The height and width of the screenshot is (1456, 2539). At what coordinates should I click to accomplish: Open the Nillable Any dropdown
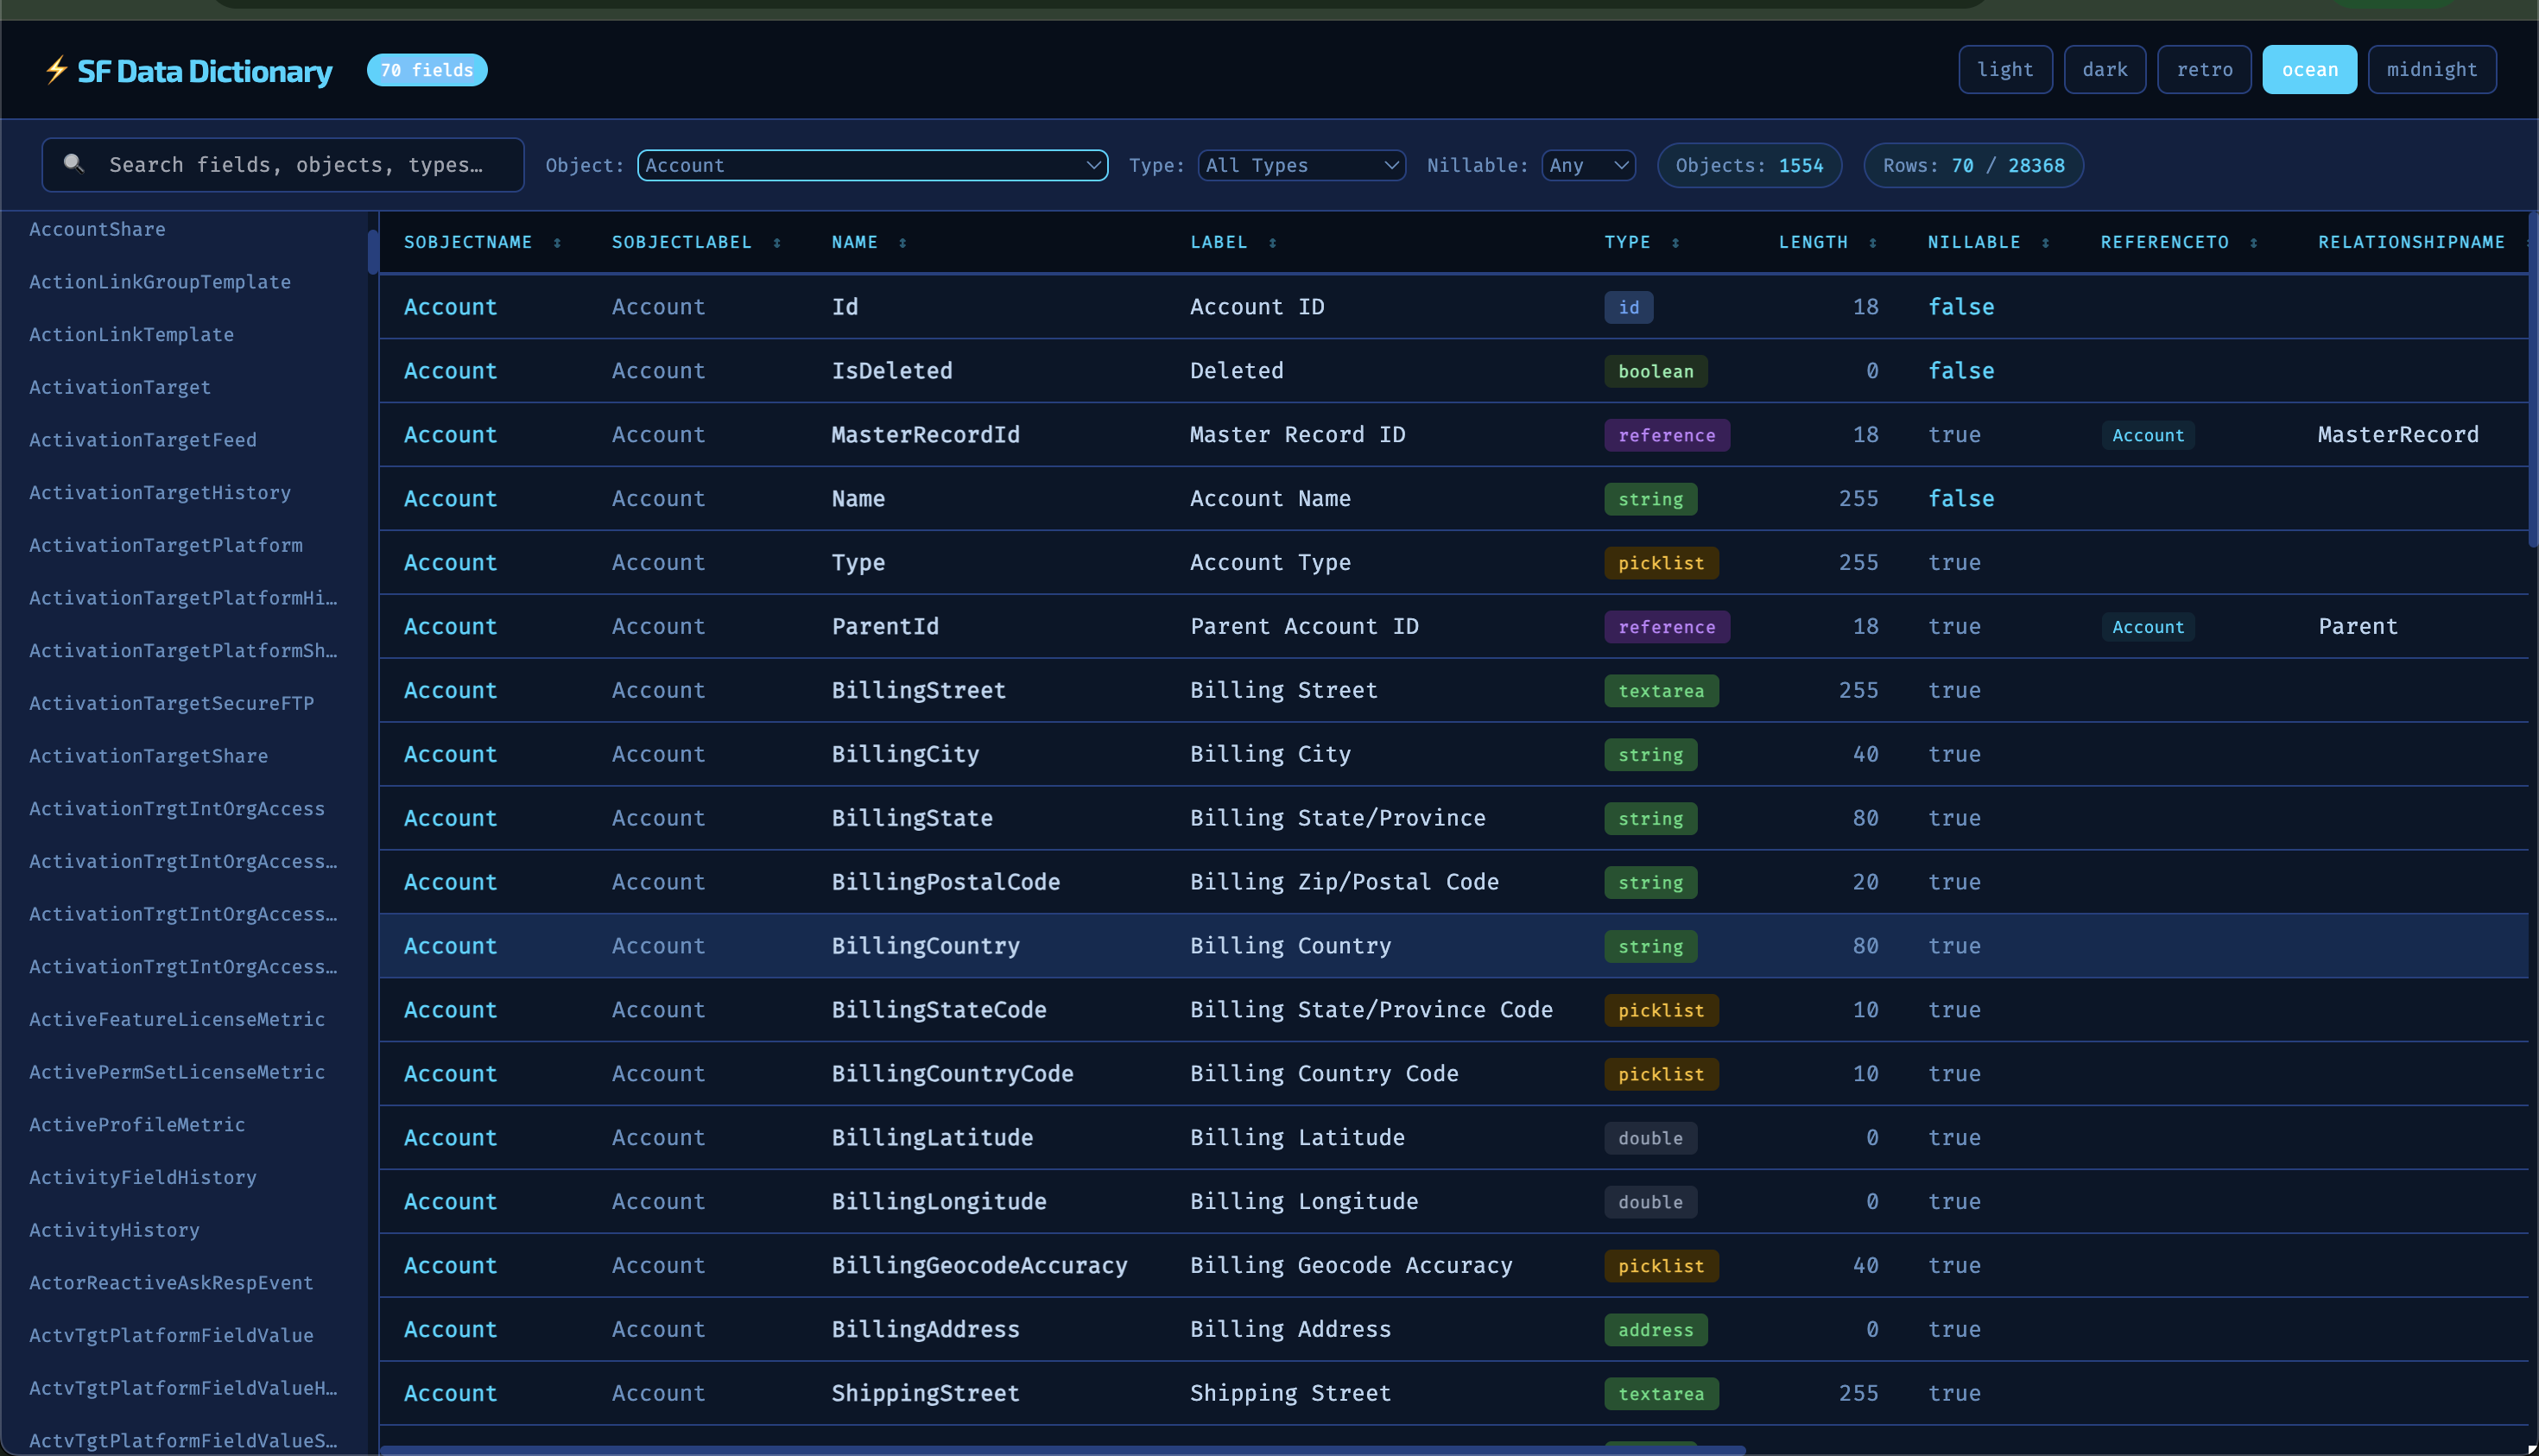(1587, 165)
